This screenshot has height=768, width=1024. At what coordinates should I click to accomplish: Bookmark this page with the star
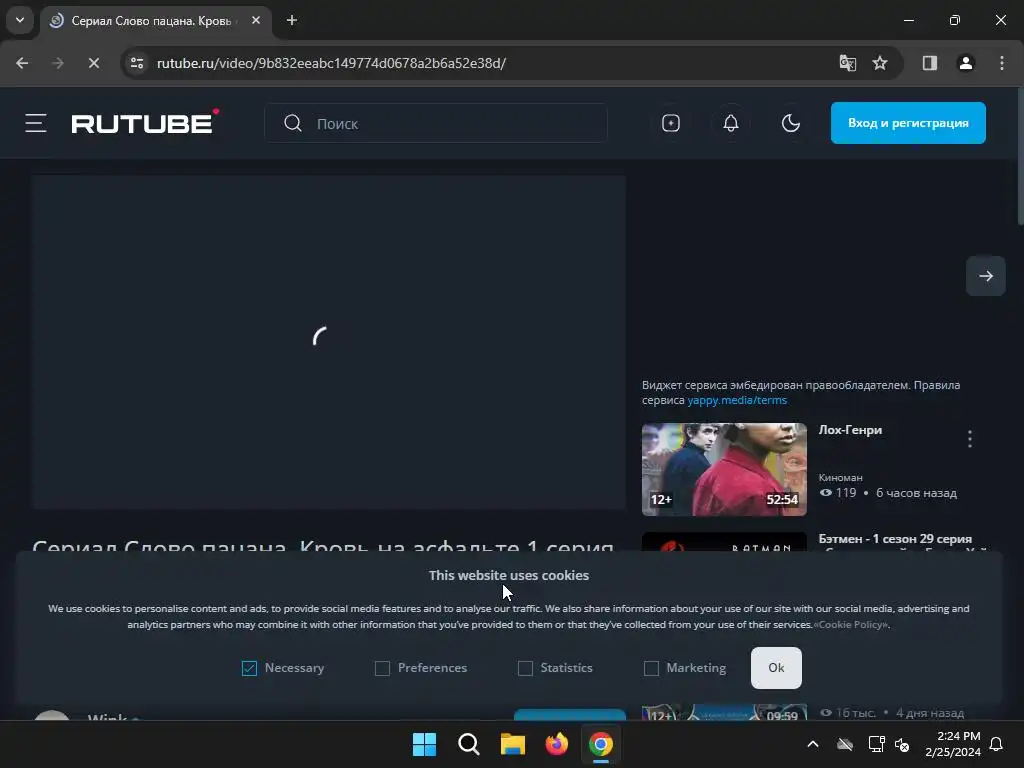(x=880, y=63)
